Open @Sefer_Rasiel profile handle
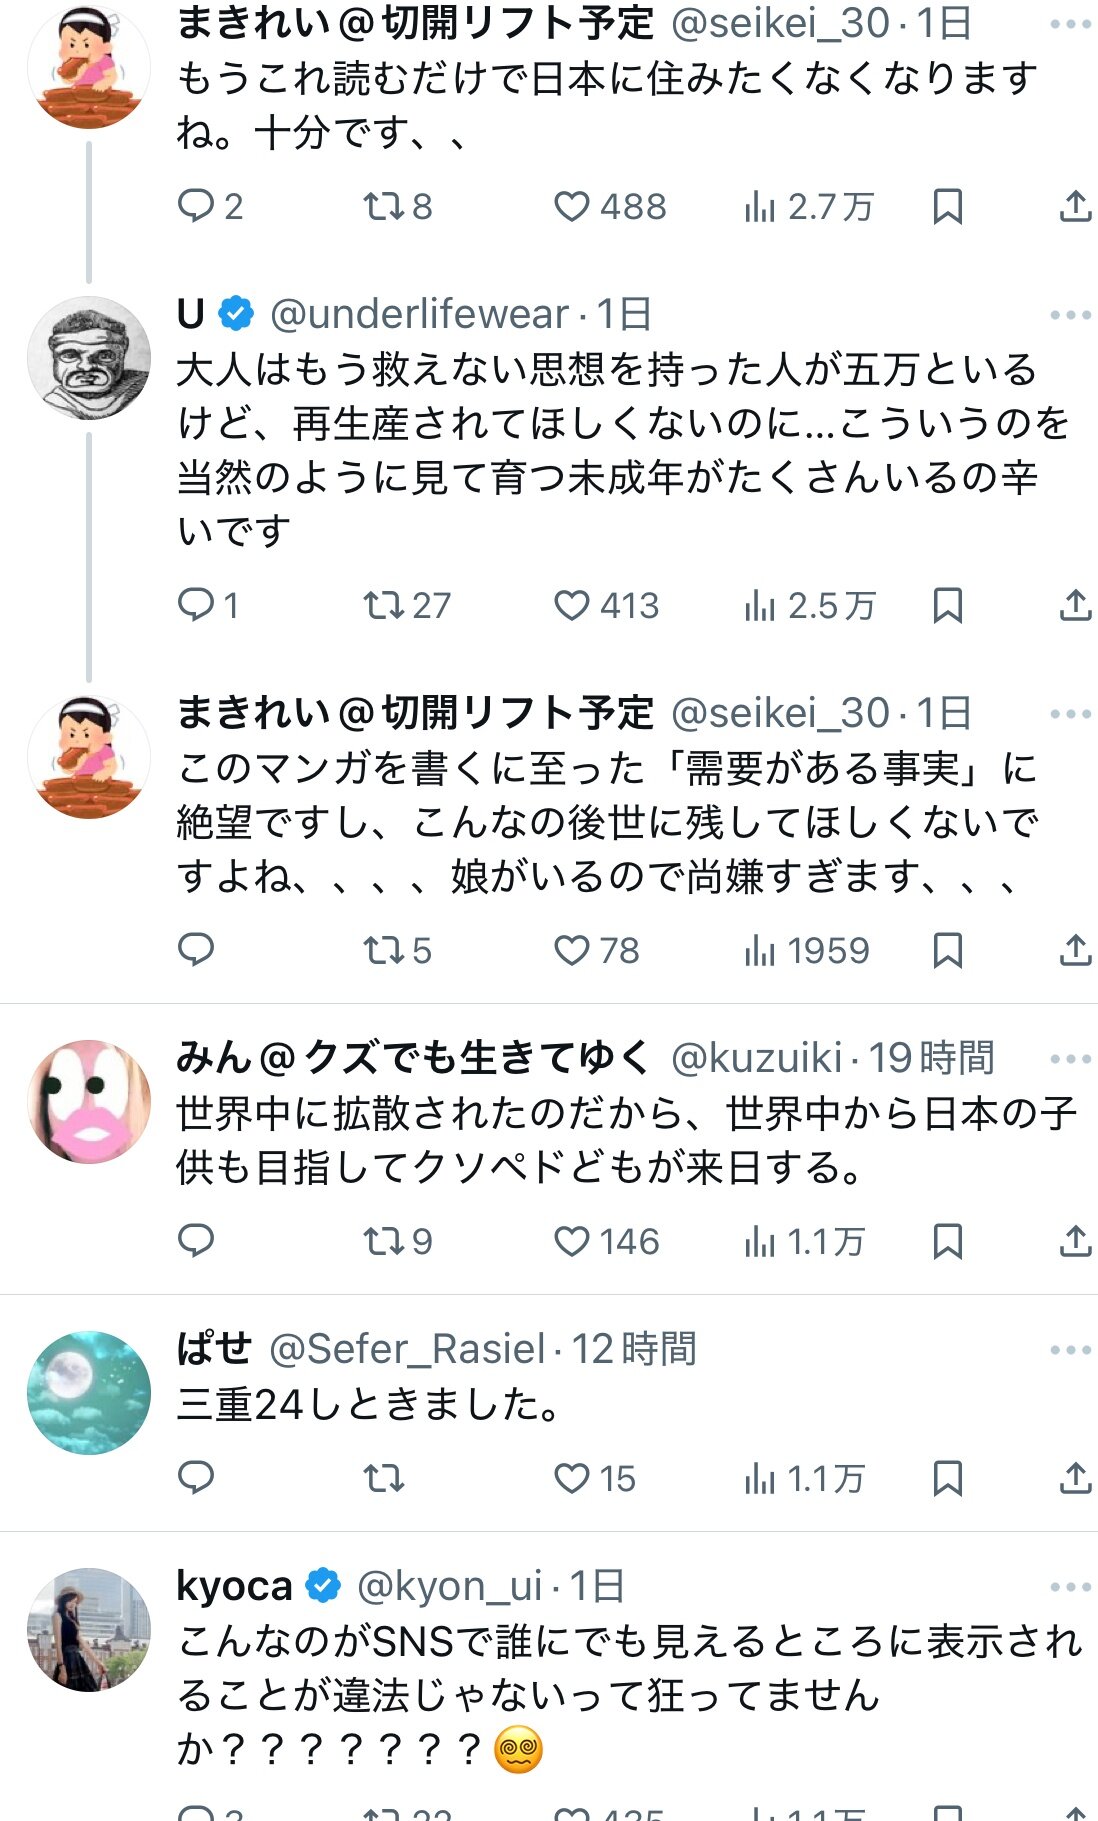 (x=407, y=1349)
